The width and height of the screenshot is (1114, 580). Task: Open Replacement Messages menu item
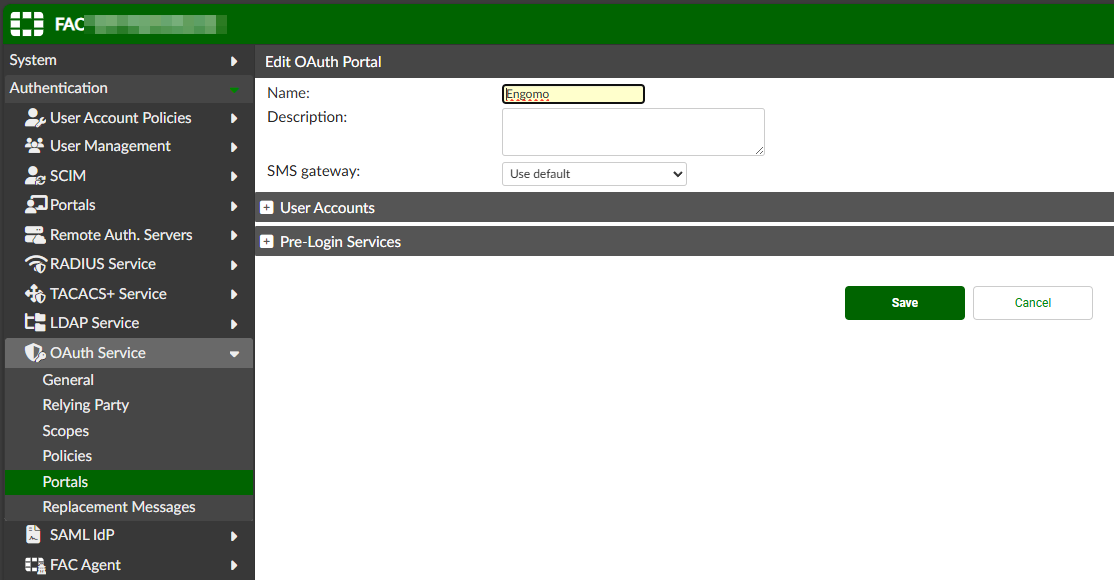point(119,507)
